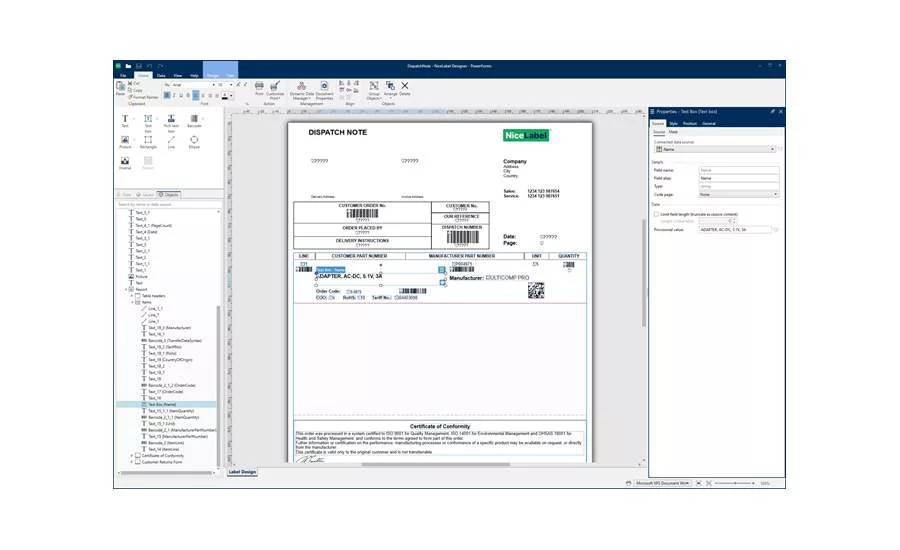Select the Ellipse shape tool
The width and height of the screenshot is (900, 550).
tap(194, 142)
